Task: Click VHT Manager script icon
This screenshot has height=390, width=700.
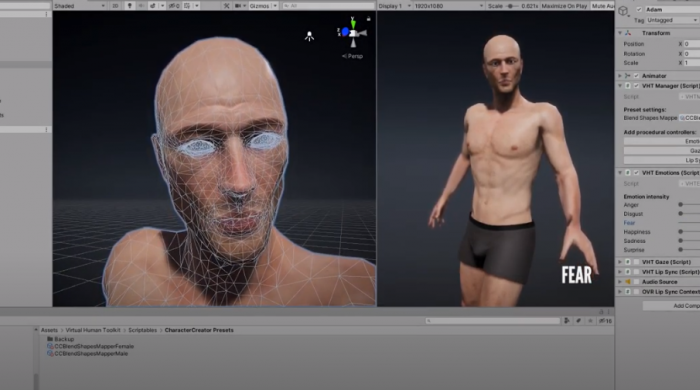Action: (628, 86)
